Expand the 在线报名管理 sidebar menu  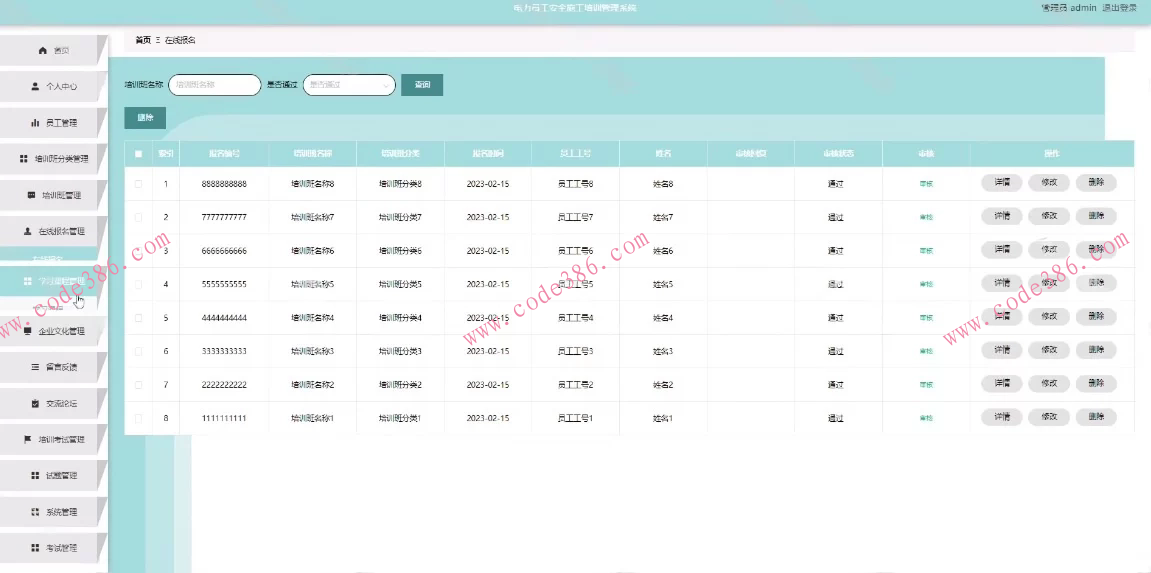point(60,231)
